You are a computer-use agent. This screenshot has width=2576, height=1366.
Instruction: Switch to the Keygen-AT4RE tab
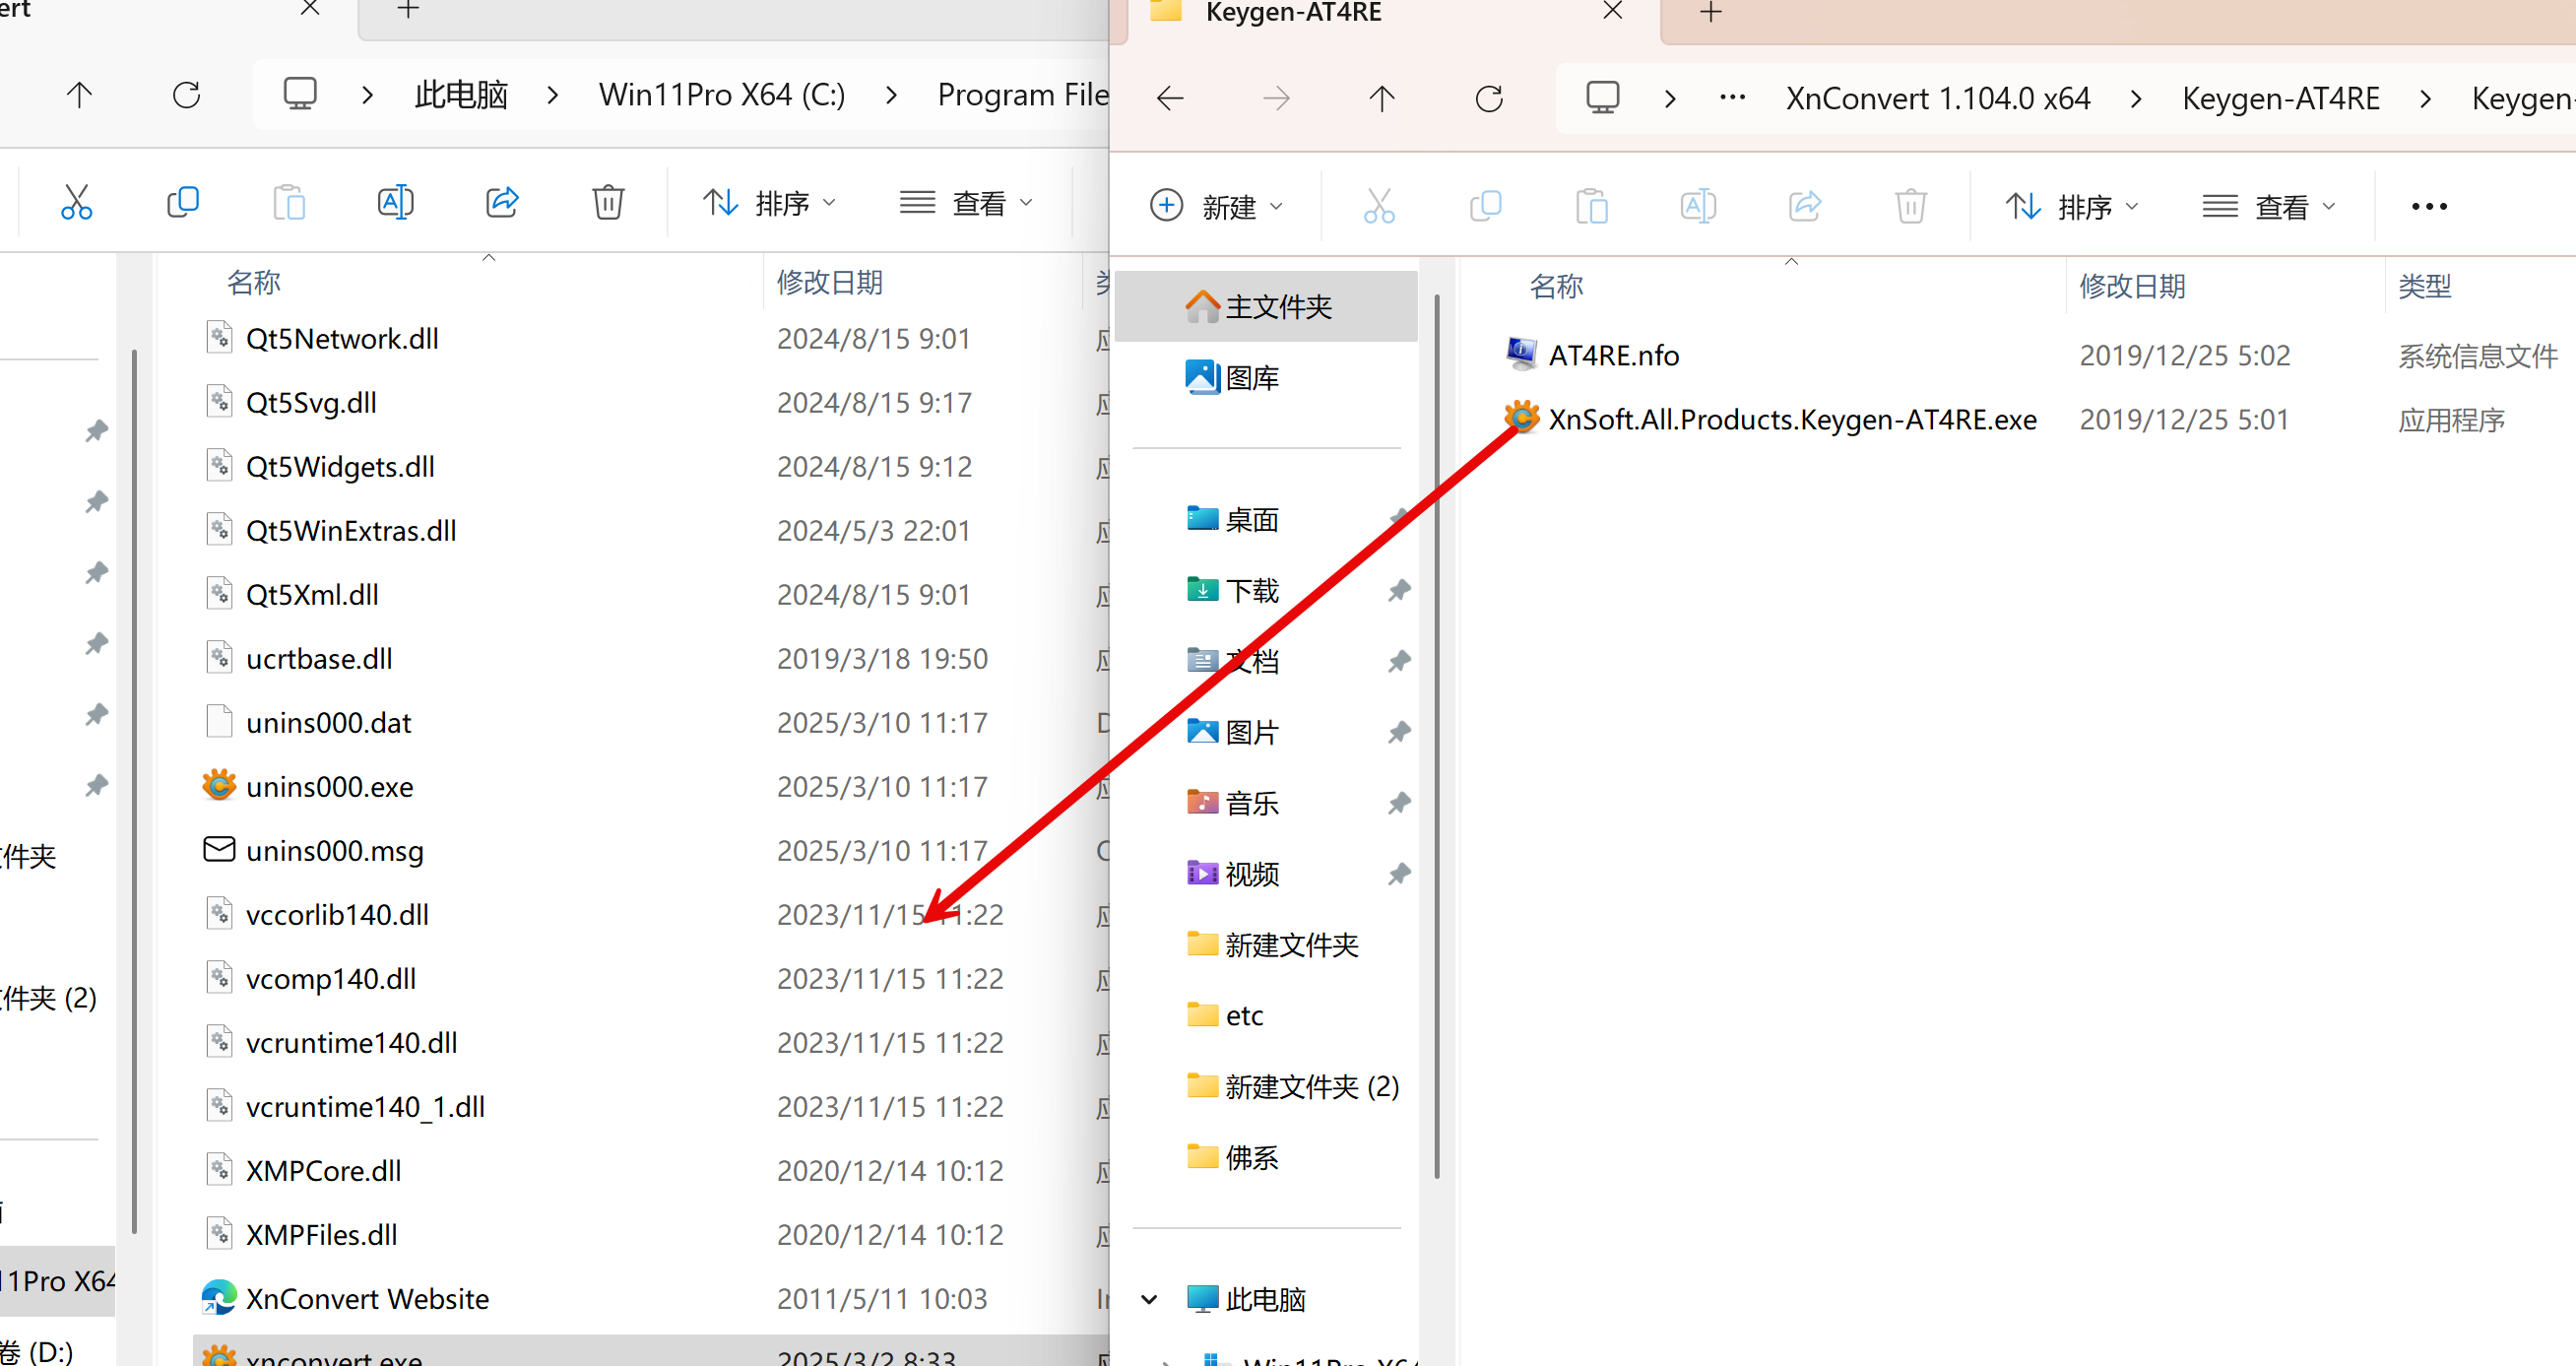[x=1293, y=13]
